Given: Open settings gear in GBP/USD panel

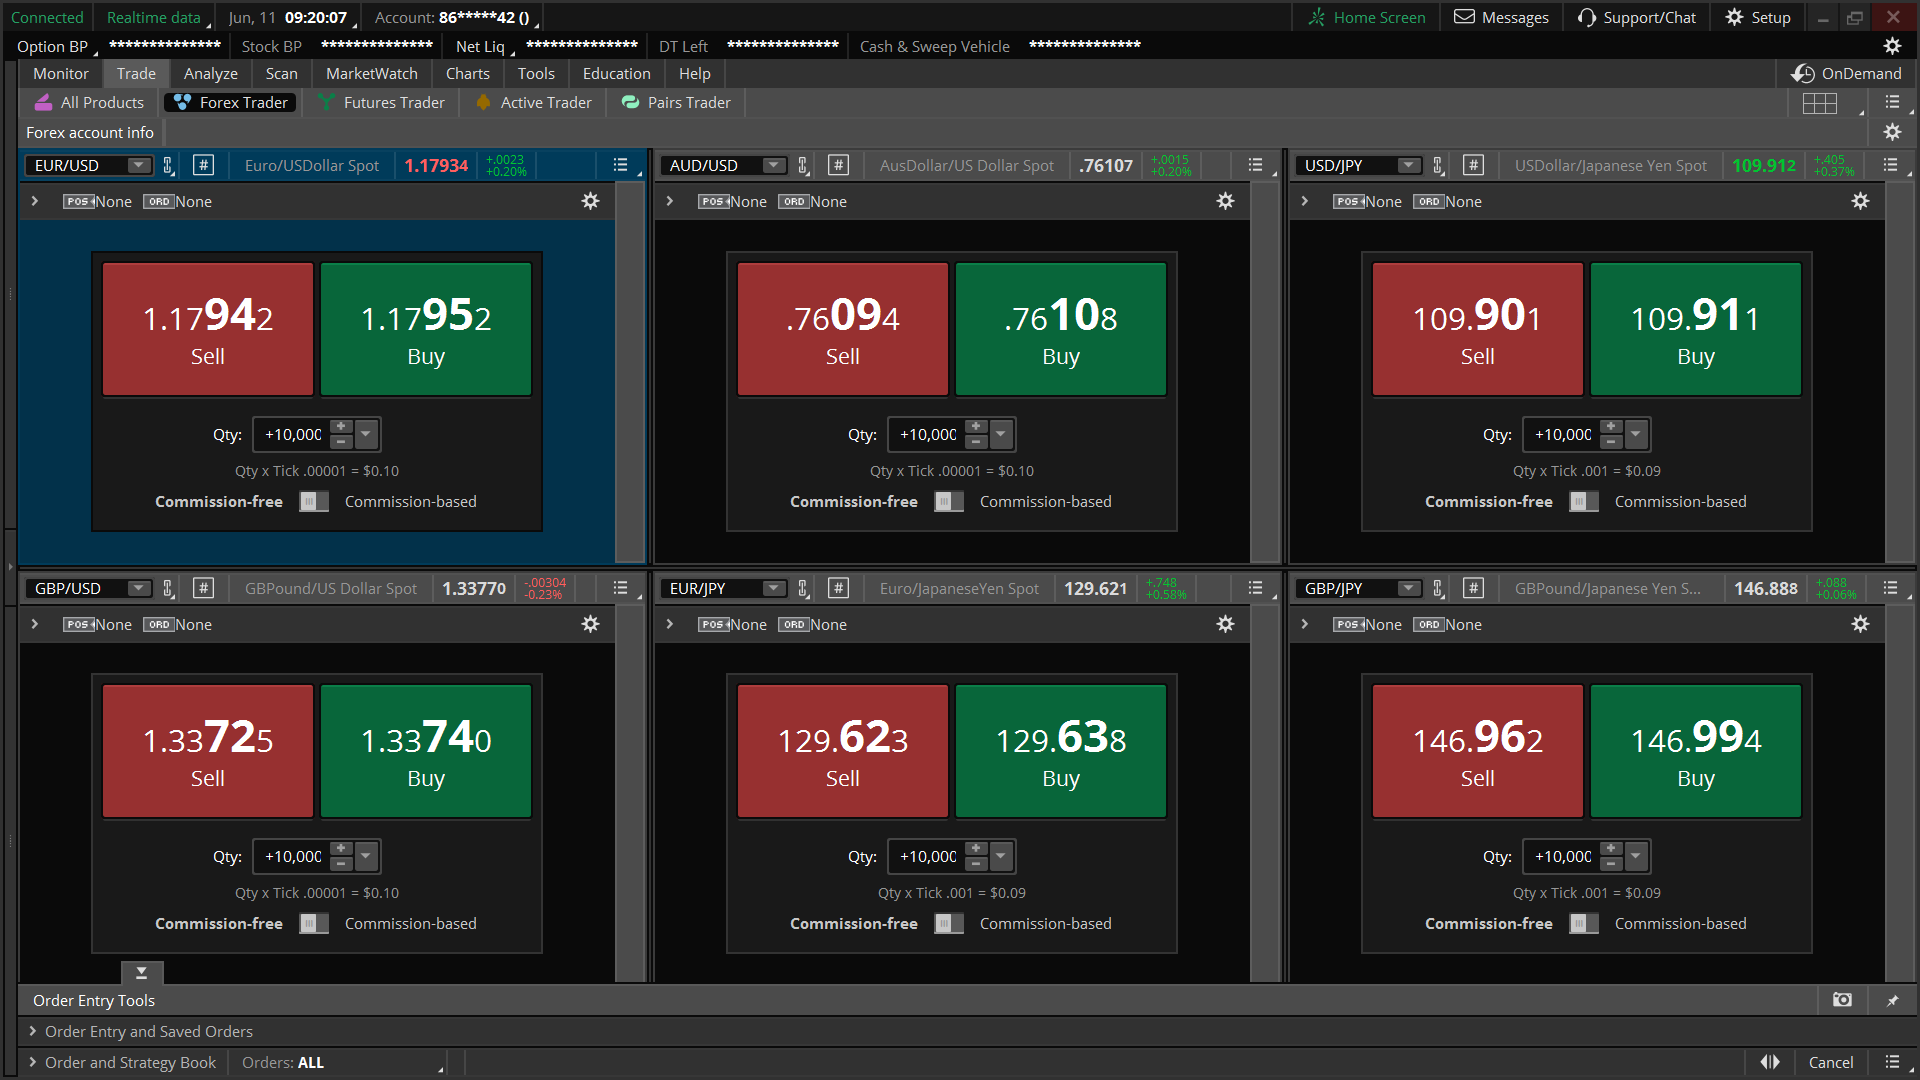Looking at the screenshot, I should click(x=591, y=624).
